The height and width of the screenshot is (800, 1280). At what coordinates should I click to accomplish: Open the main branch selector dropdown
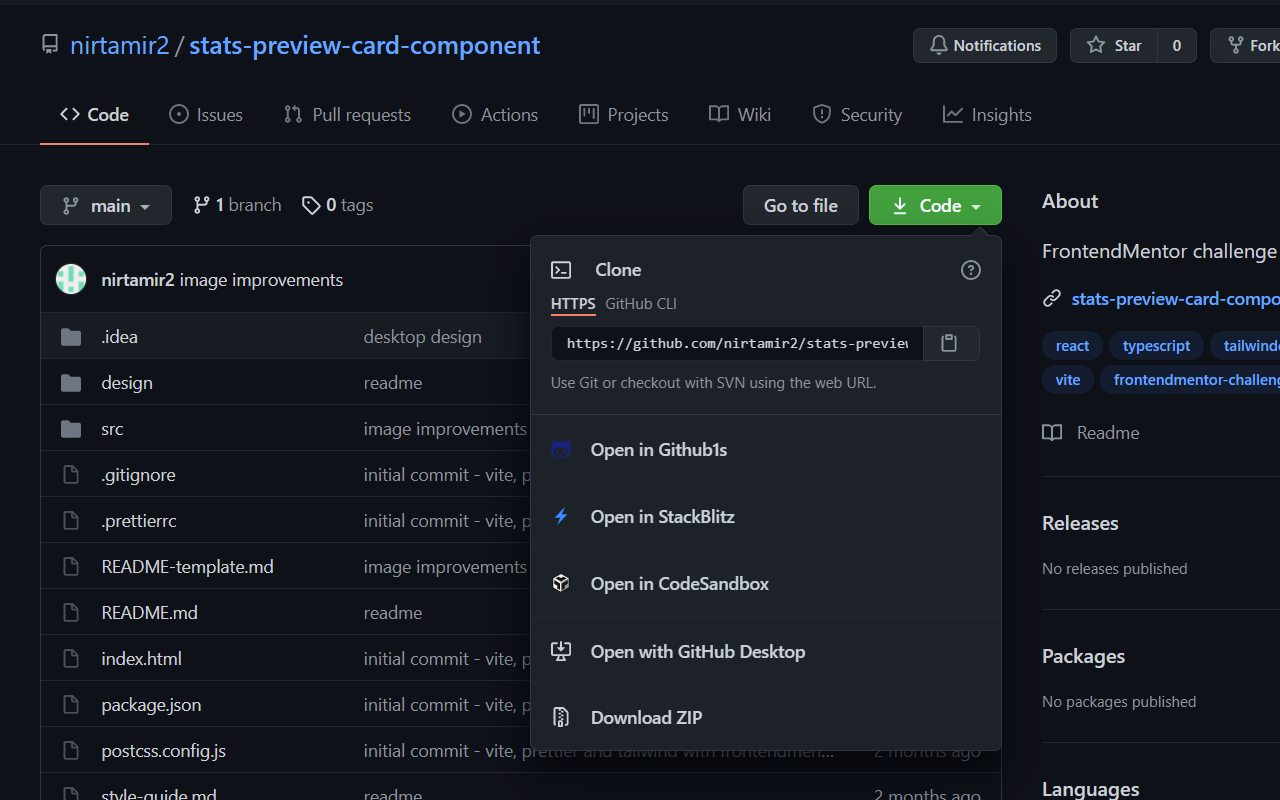click(106, 205)
